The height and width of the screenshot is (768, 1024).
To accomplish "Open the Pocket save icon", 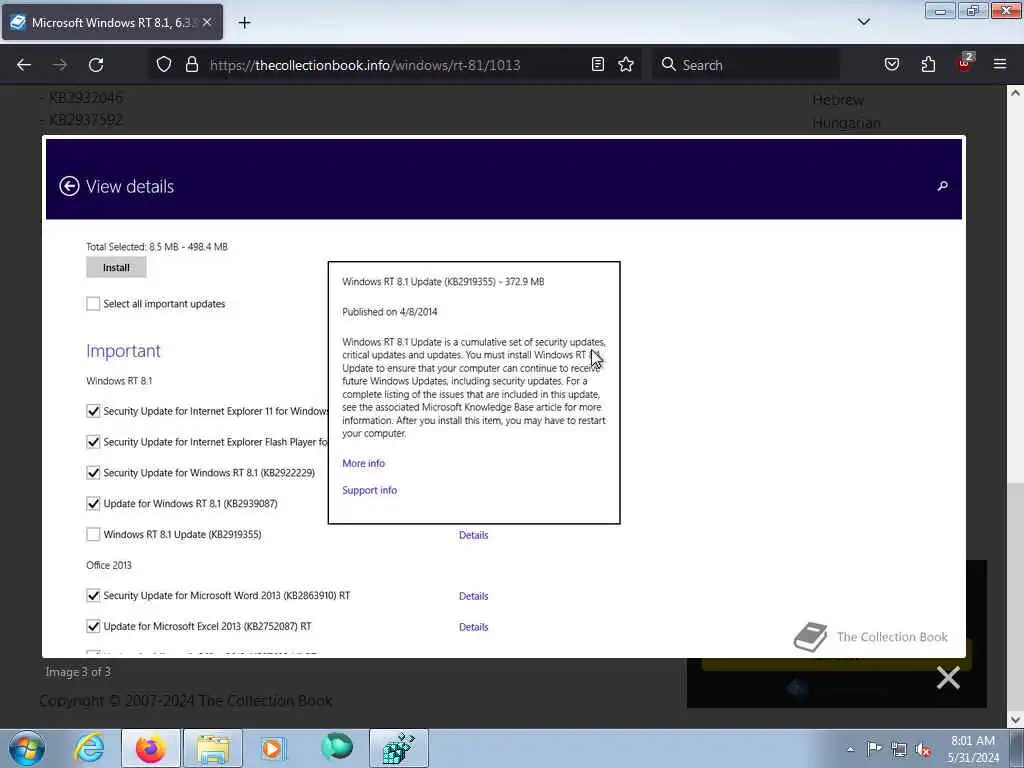I will pos(891,65).
